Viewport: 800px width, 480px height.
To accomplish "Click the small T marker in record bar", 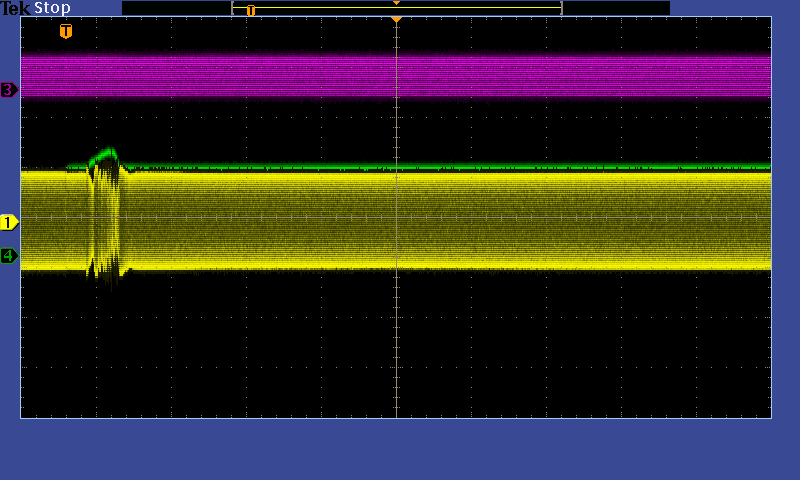I will [x=251, y=11].
